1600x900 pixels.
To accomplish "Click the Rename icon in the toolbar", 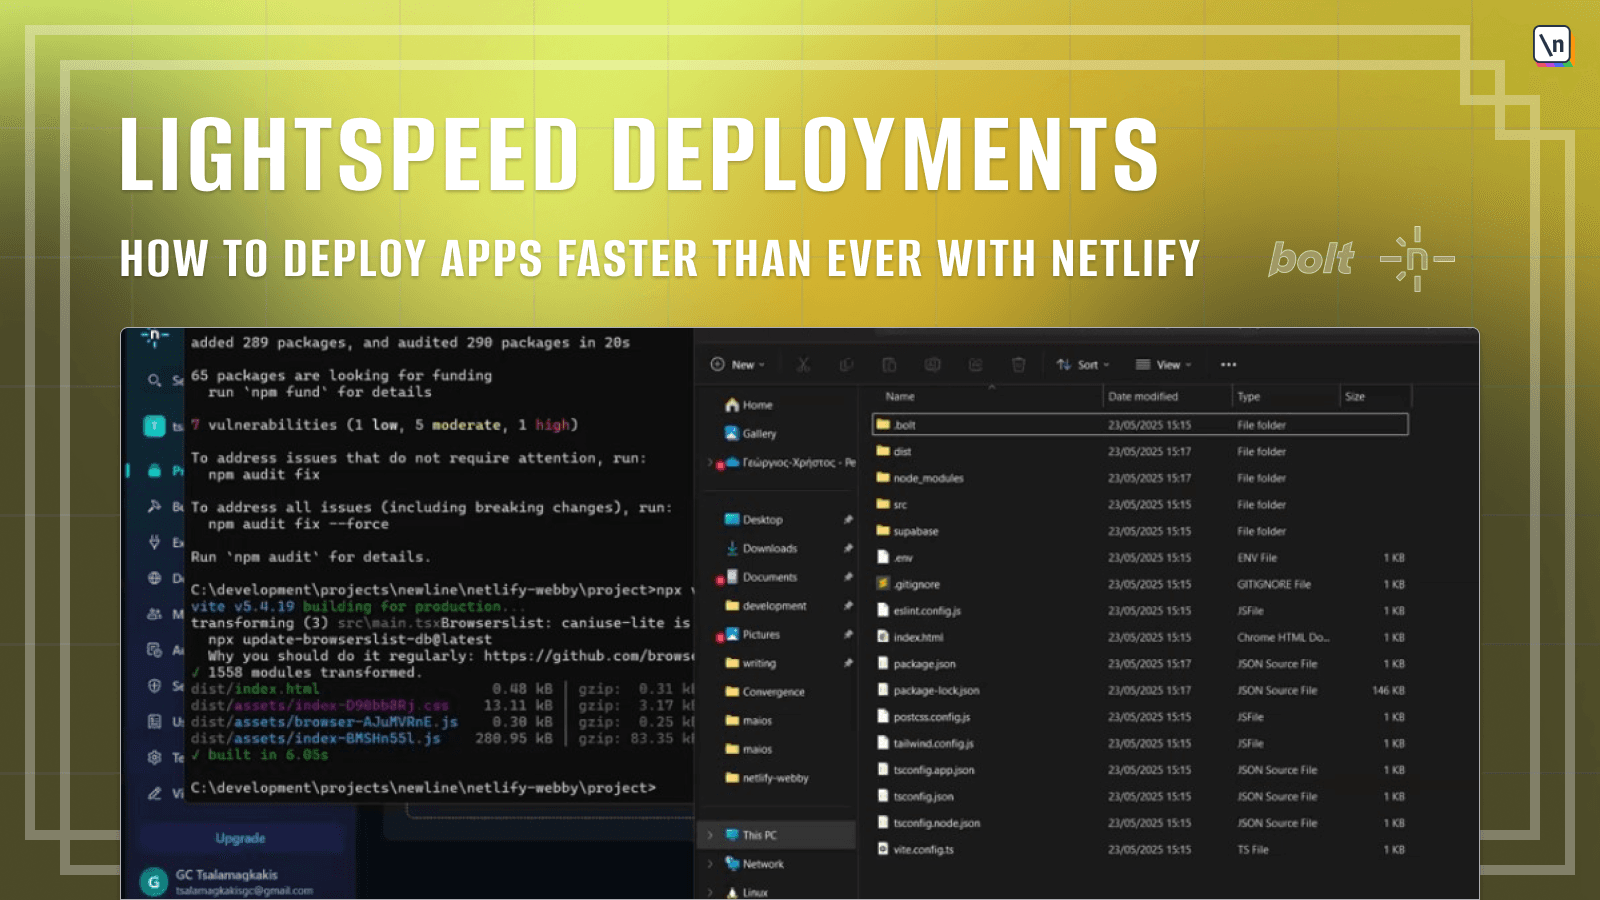I will pos(932,365).
